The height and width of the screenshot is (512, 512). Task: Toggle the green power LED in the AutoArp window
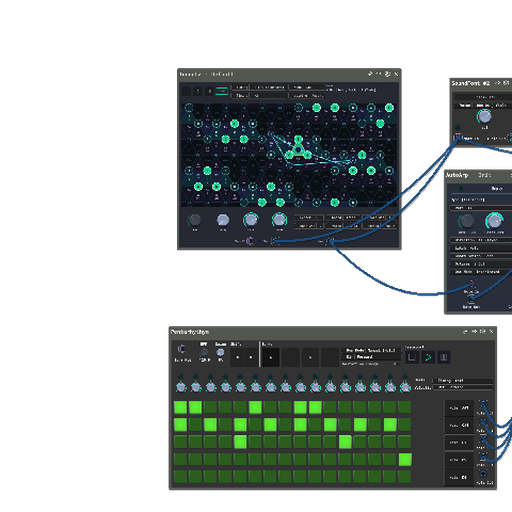point(461,189)
